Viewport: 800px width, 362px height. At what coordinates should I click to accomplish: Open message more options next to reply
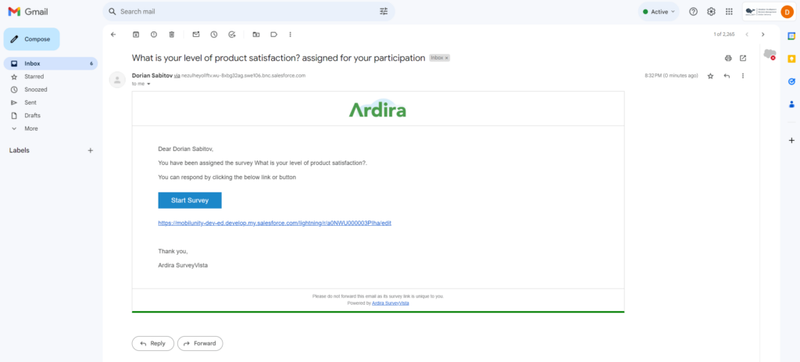[743, 76]
